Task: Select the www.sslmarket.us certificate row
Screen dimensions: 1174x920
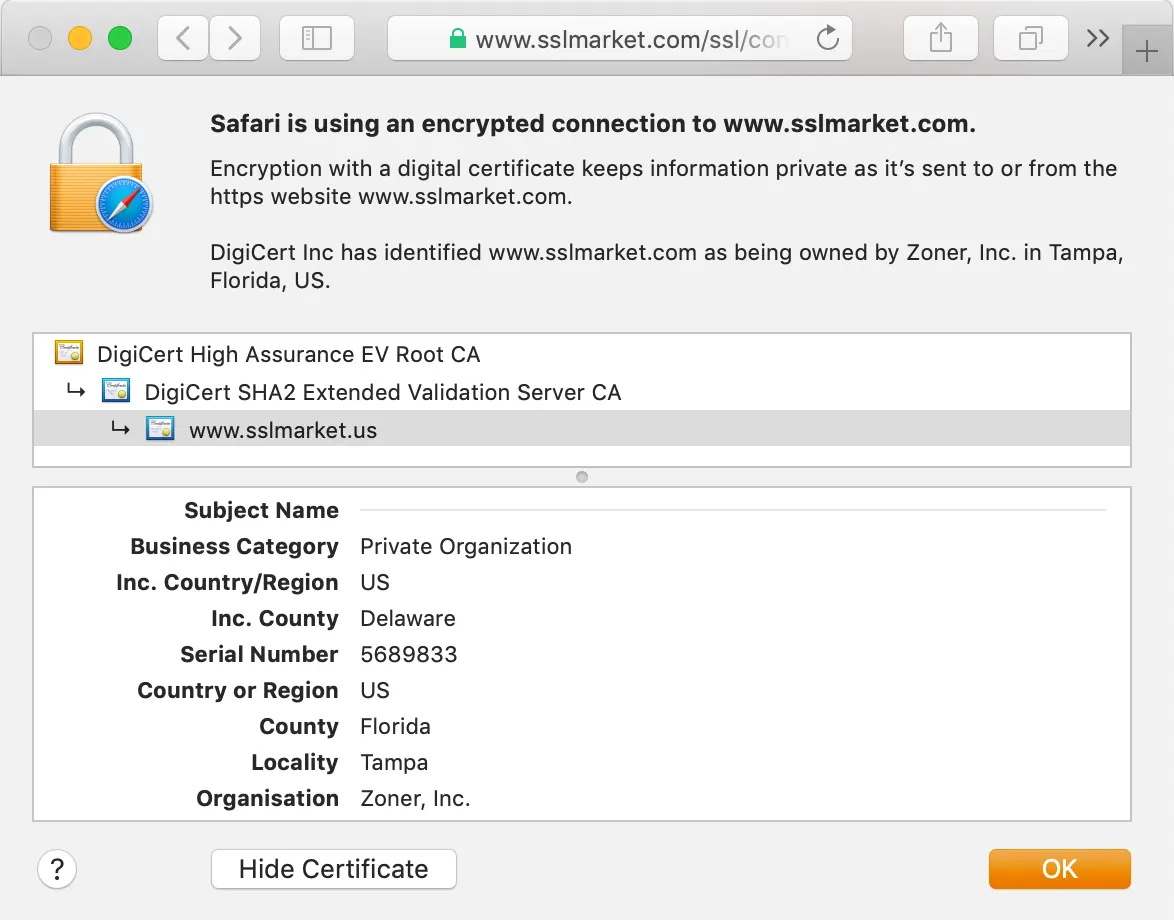Action: point(582,429)
